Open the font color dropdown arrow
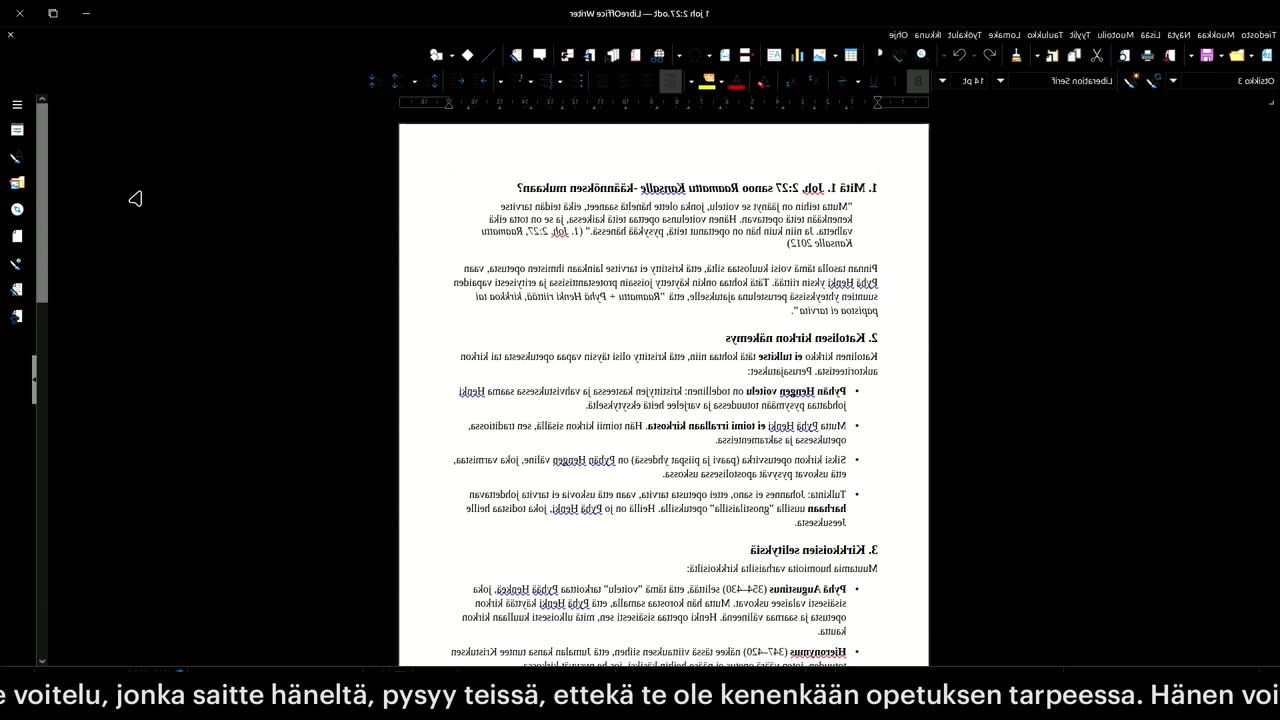 click(x=722, y=80)
